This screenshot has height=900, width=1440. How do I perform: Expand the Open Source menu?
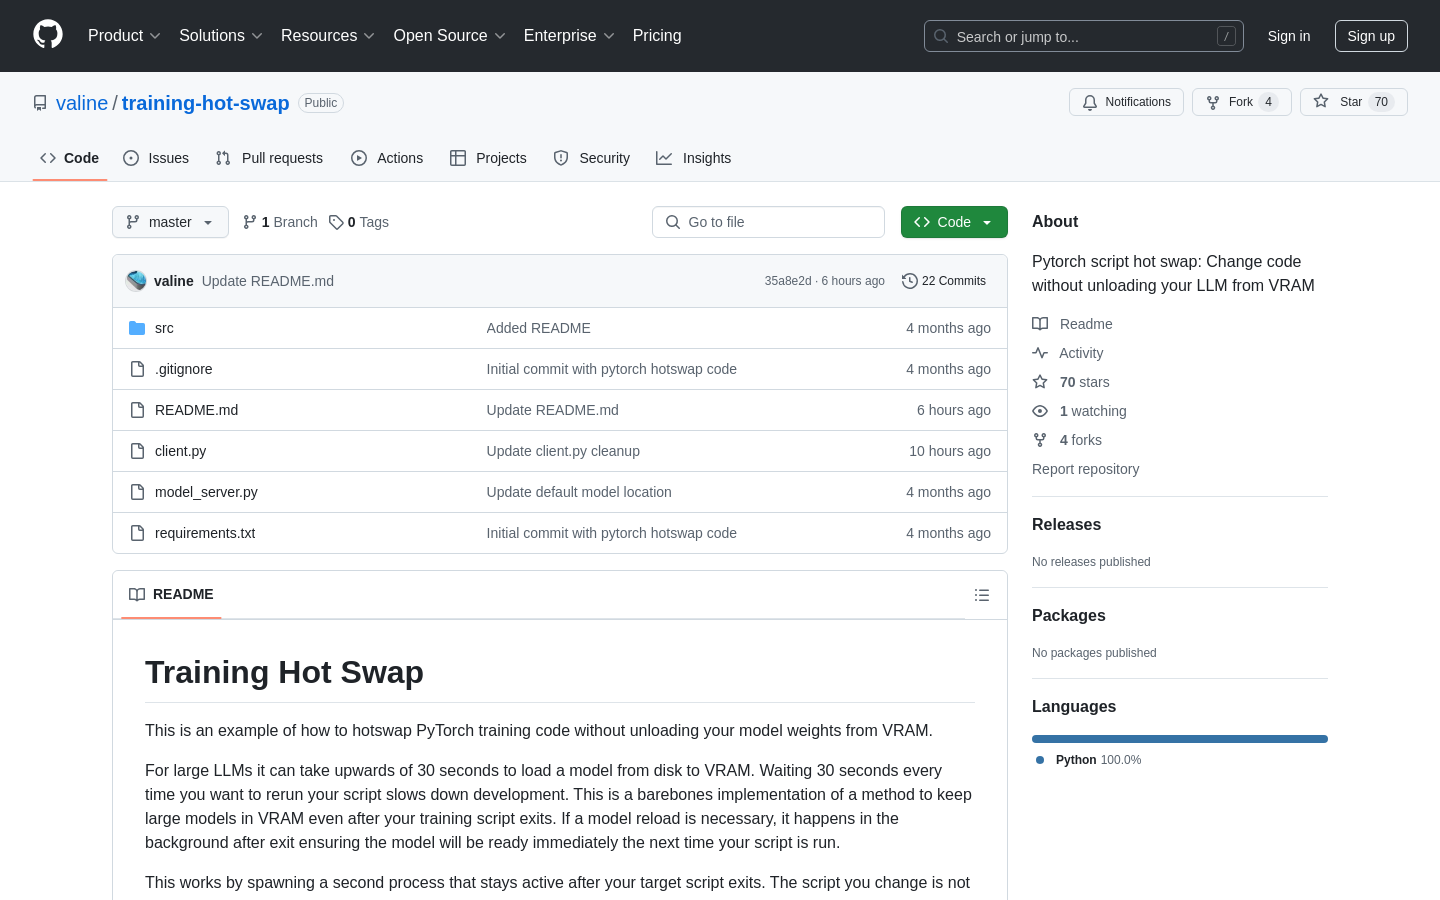[449, 36]
